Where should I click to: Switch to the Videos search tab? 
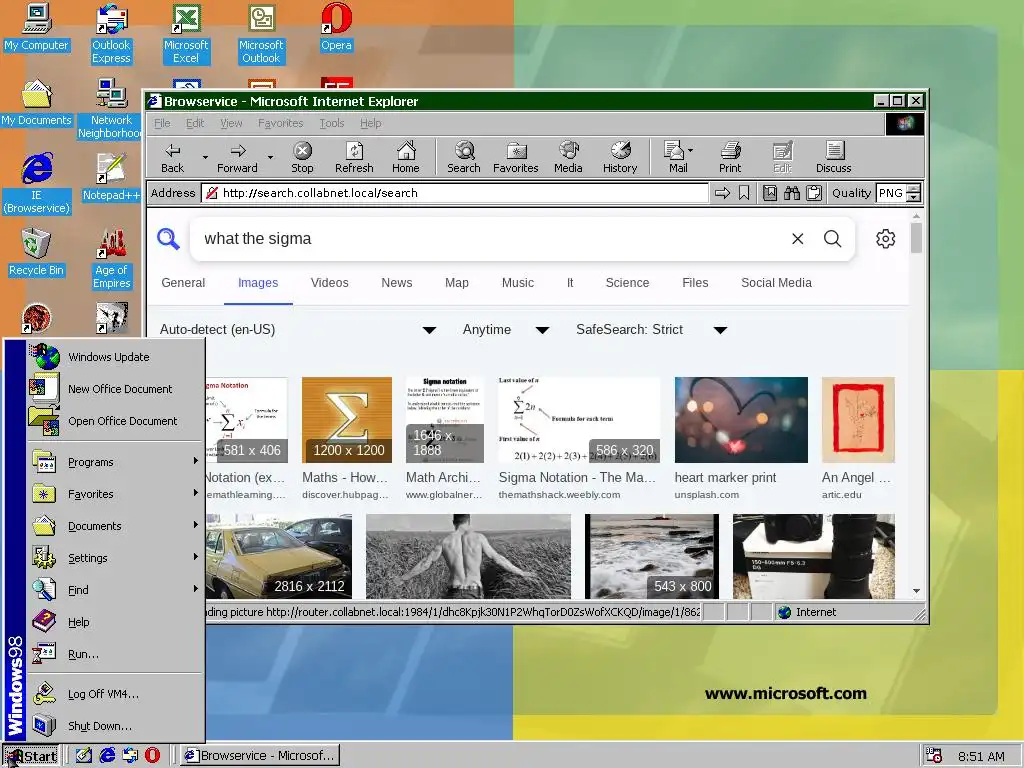pyautogui.click(x=329, y=283)
